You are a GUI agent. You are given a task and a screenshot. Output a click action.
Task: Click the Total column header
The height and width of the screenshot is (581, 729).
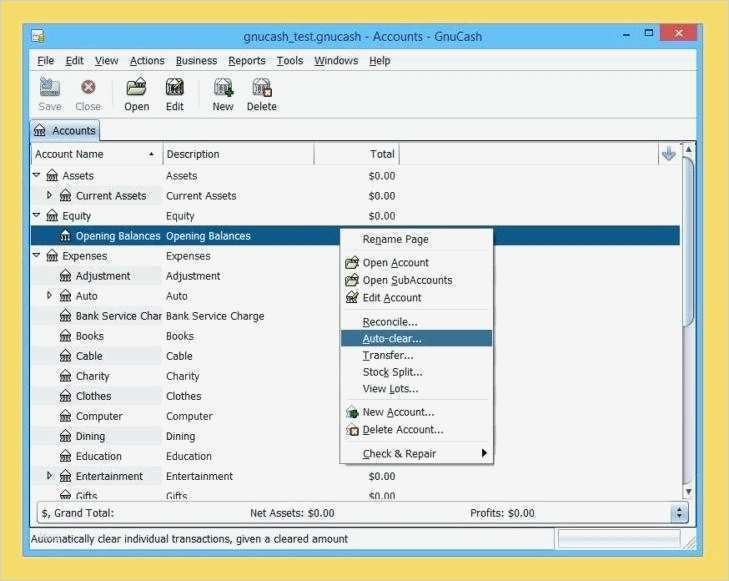click(357, 154)
